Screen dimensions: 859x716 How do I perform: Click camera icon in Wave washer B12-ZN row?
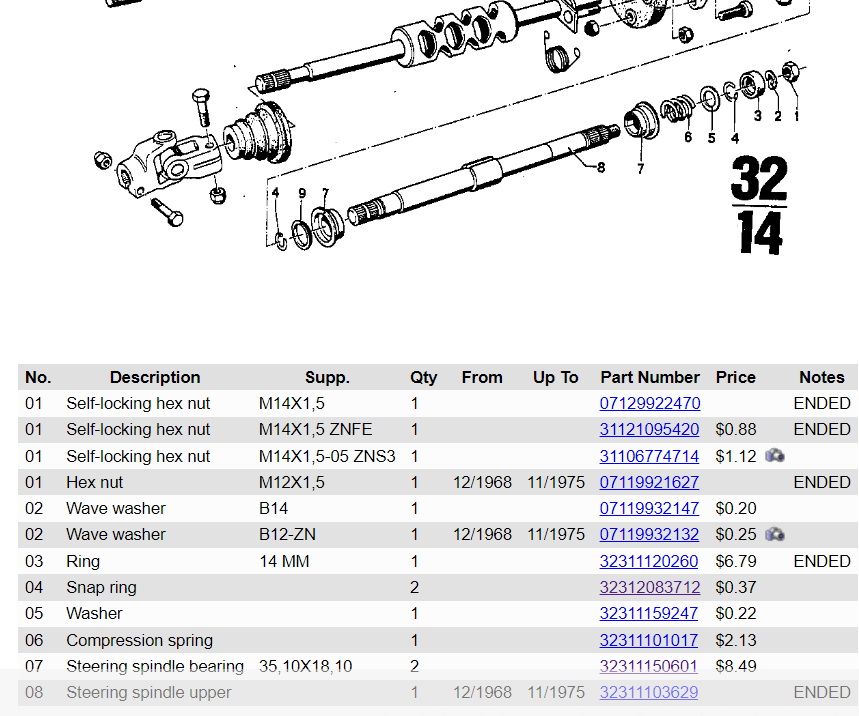(774, 534)
